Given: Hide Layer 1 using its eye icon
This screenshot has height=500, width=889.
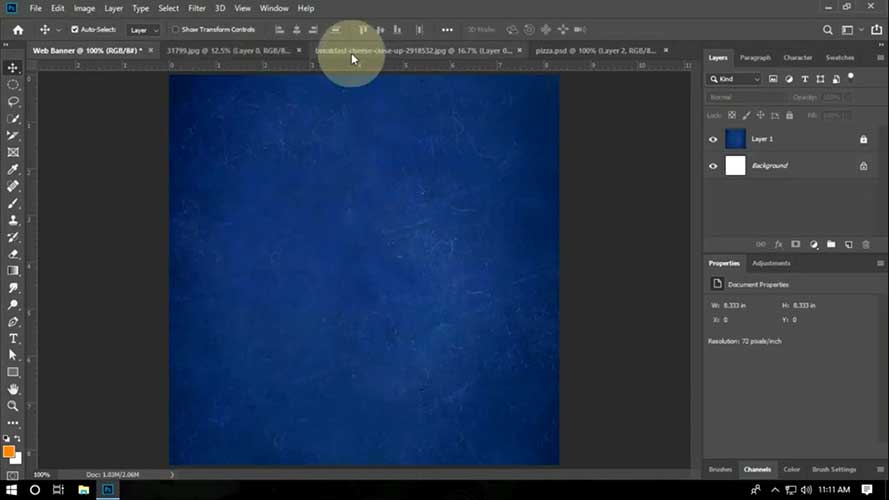Looking at the screenshot, I should [713, 140].
